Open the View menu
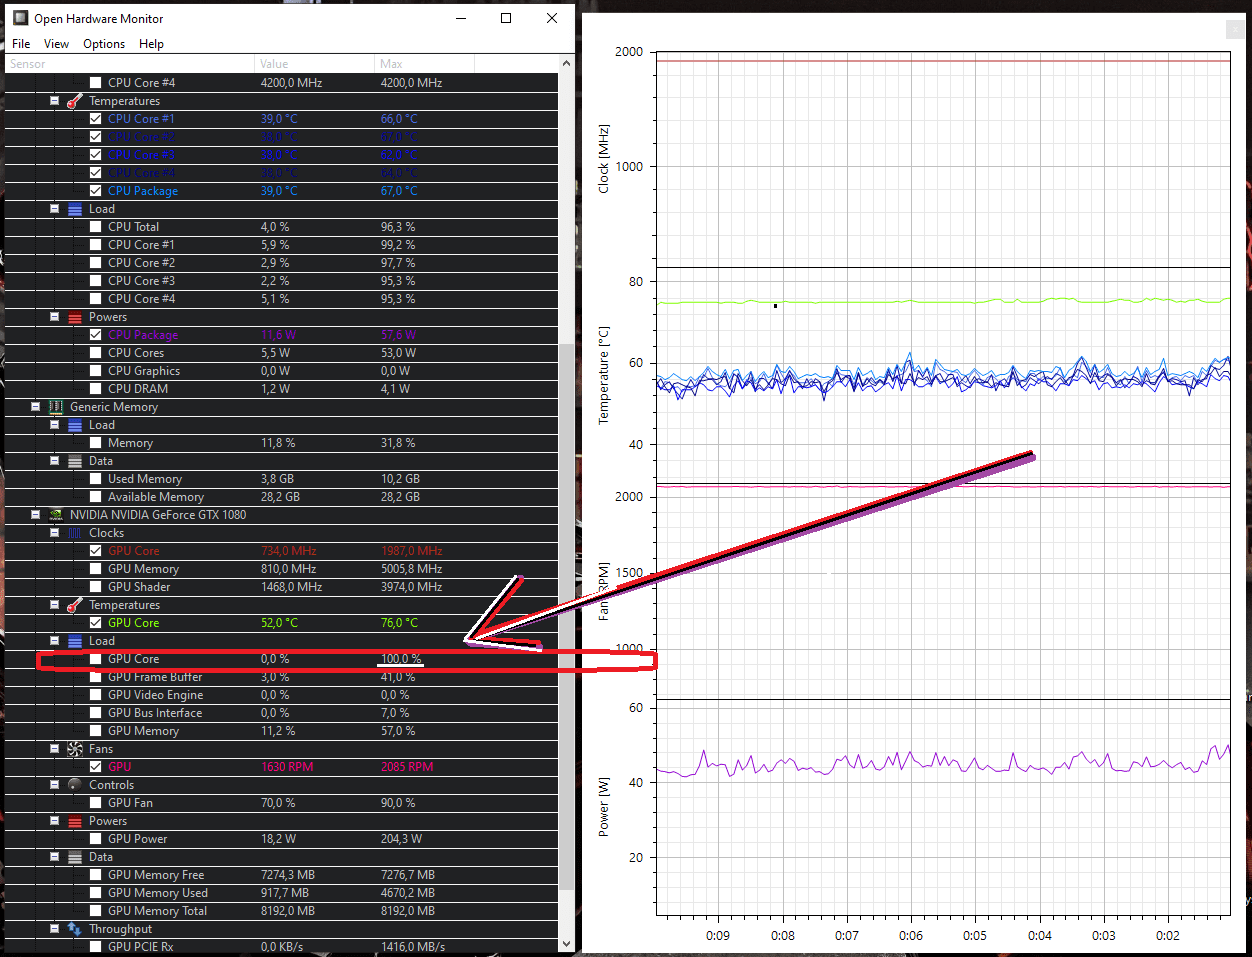The image size is (1252, 957). 56,44
